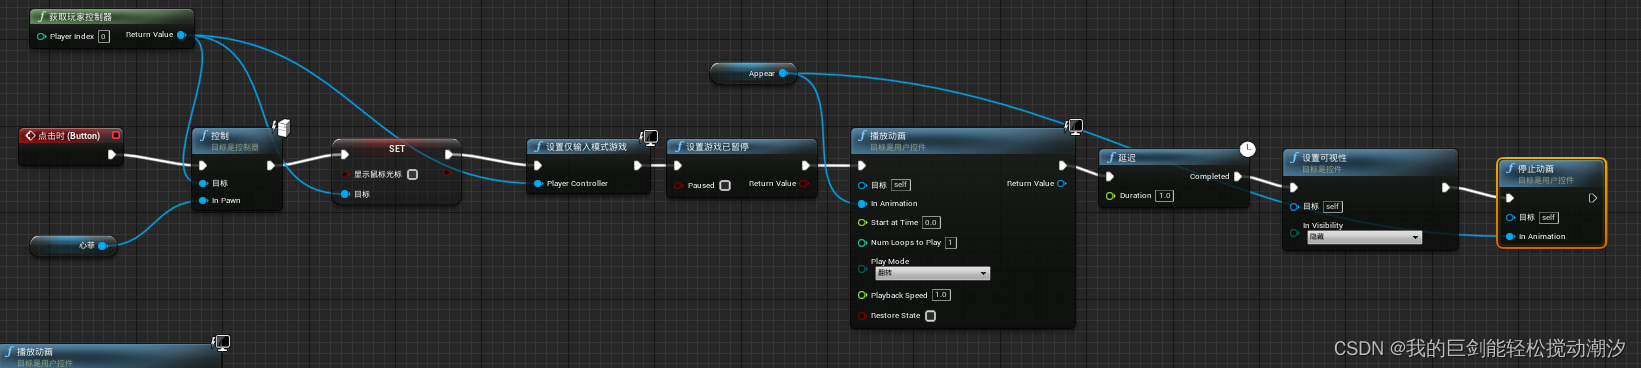Click the Start at Time green pin
1641x368 pixels.
pos(862,222)
